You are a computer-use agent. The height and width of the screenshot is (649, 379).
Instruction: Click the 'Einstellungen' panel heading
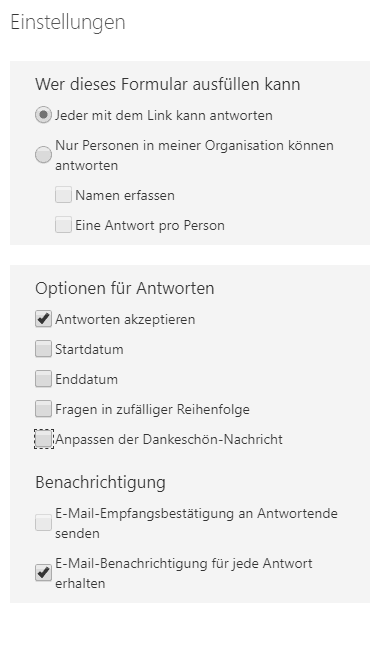pyautogui.click(x=68, y=22)
